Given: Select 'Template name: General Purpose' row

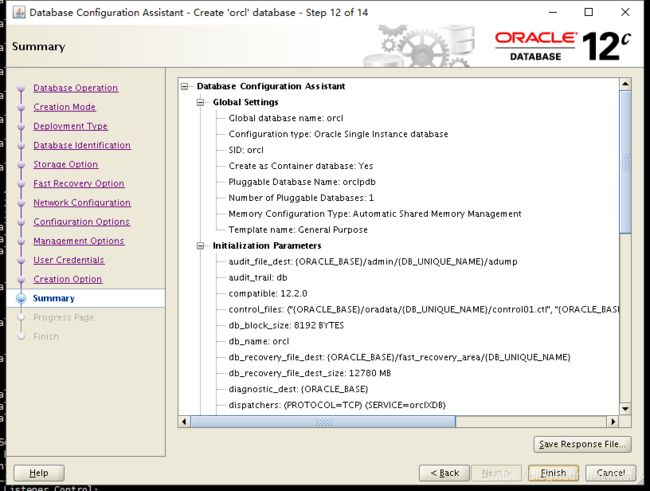Looking at the screenshot, I should click(x=298, y=230).
